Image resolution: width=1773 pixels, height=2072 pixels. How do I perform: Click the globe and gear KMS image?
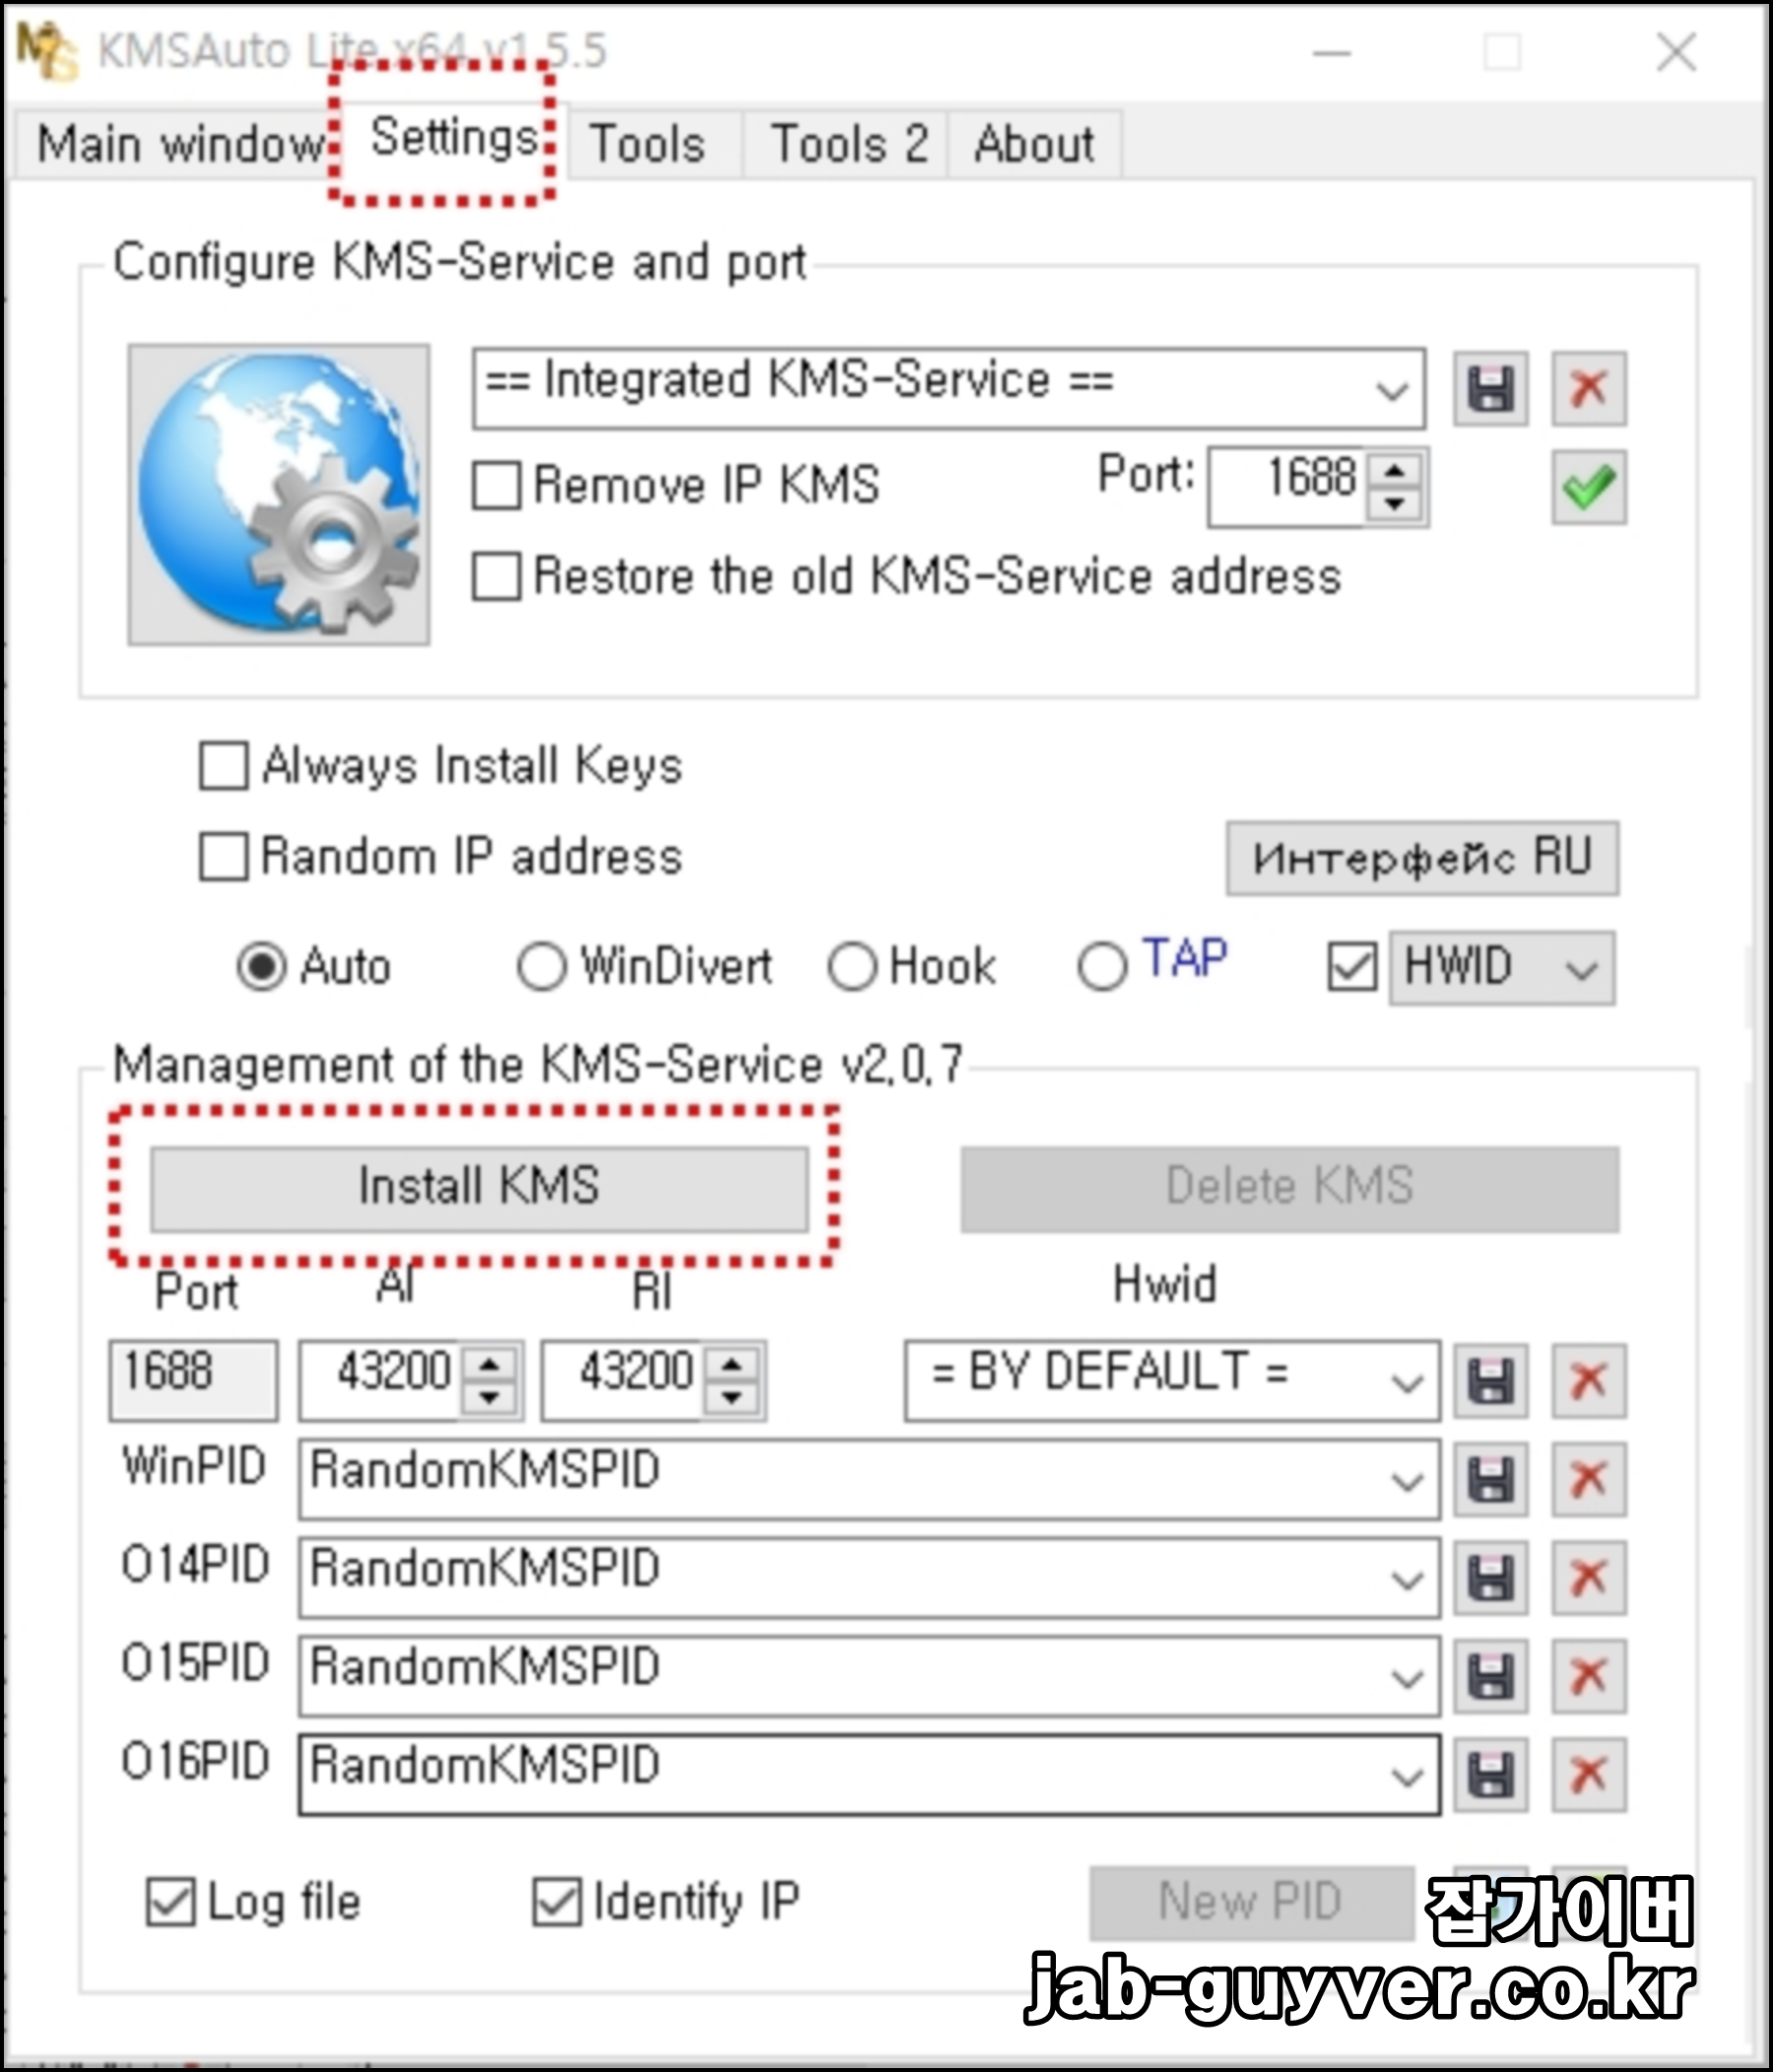point(279,495)
